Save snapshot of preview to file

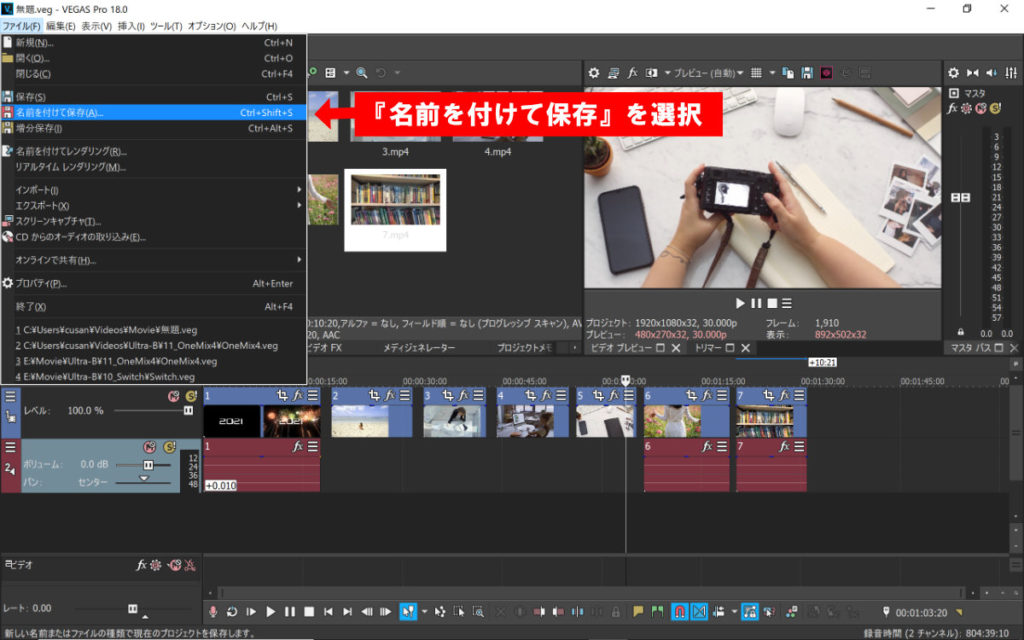(x=805, y=73)
